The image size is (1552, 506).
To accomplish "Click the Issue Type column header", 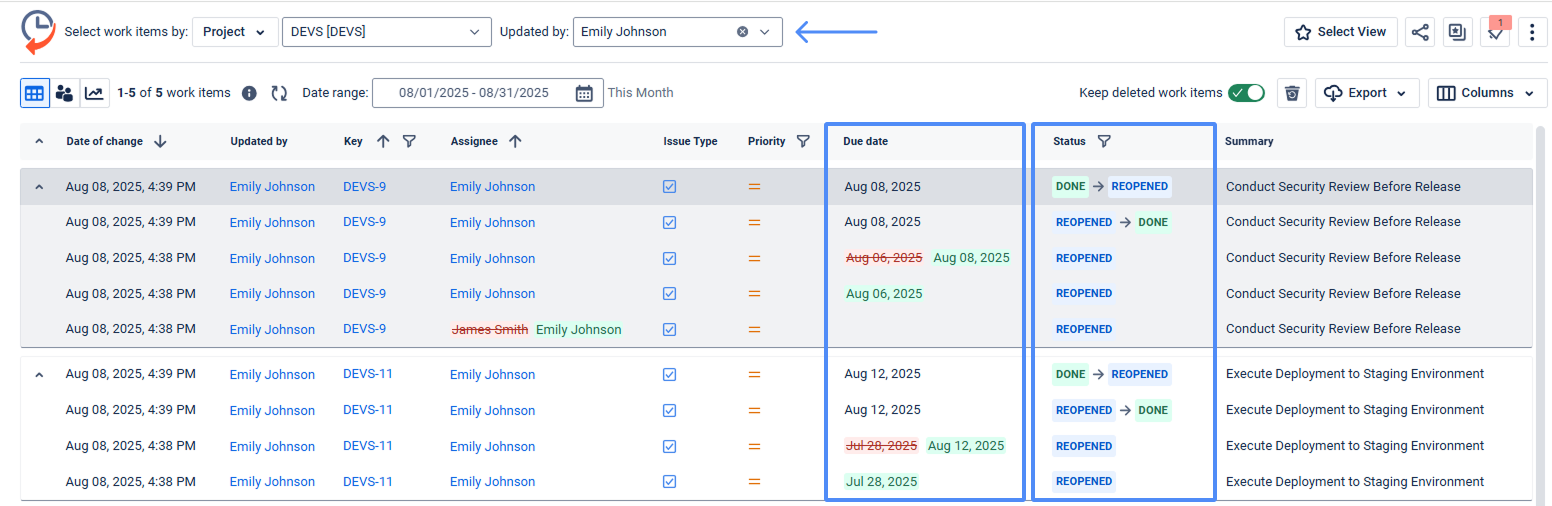I will click(690, 141).
